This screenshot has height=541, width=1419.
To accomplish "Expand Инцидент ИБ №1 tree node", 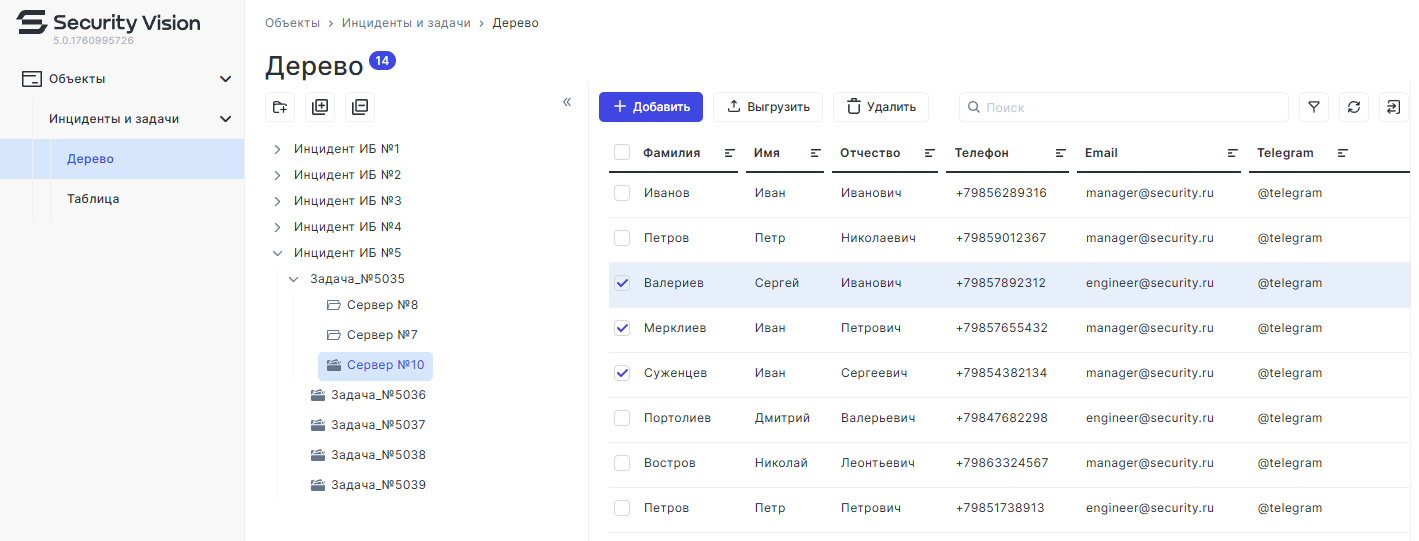I will coord(277,149).
